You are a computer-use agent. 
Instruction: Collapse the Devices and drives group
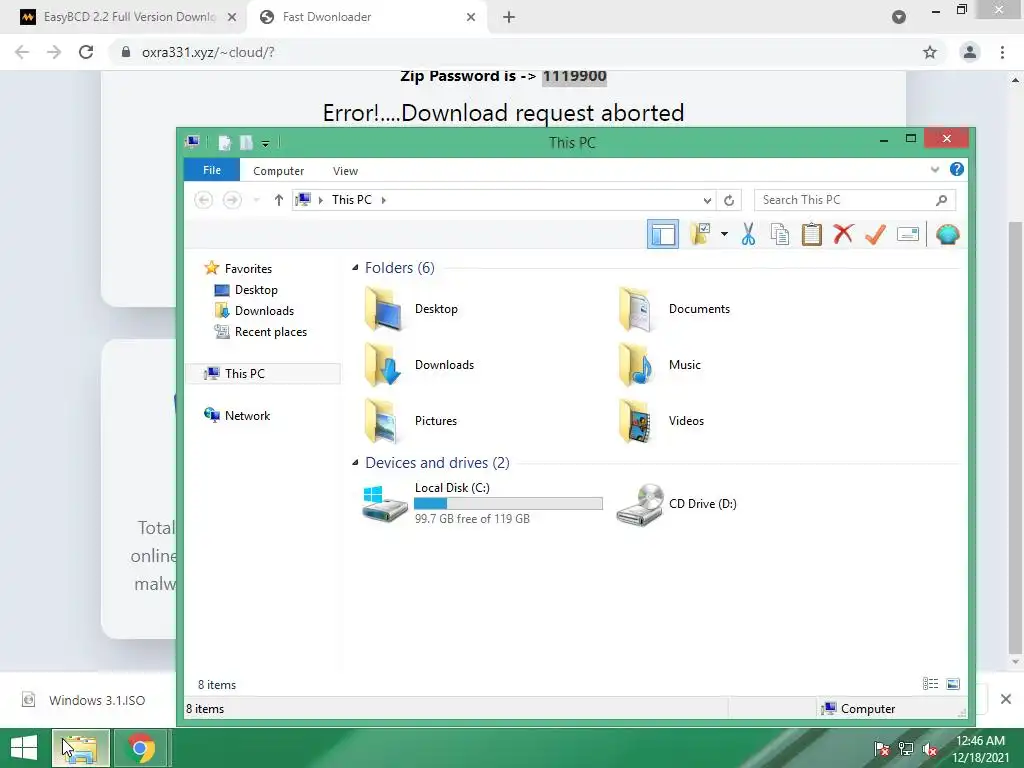pos(355,462)
